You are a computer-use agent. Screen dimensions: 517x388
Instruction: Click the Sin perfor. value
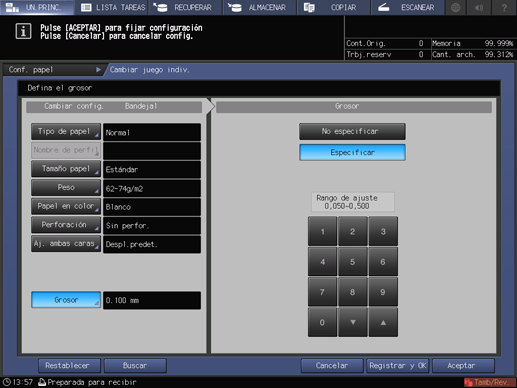[152, 226]
